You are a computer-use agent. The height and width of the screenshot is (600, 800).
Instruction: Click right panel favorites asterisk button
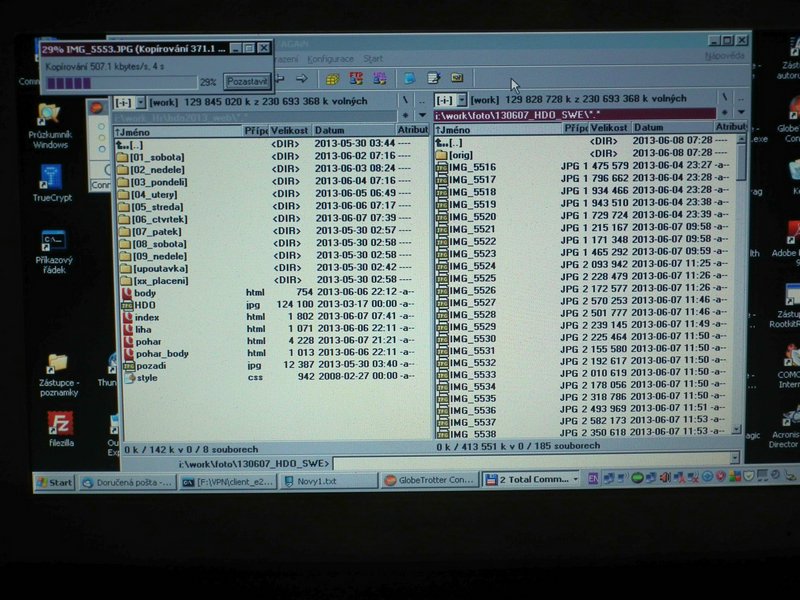click(724, 112)
